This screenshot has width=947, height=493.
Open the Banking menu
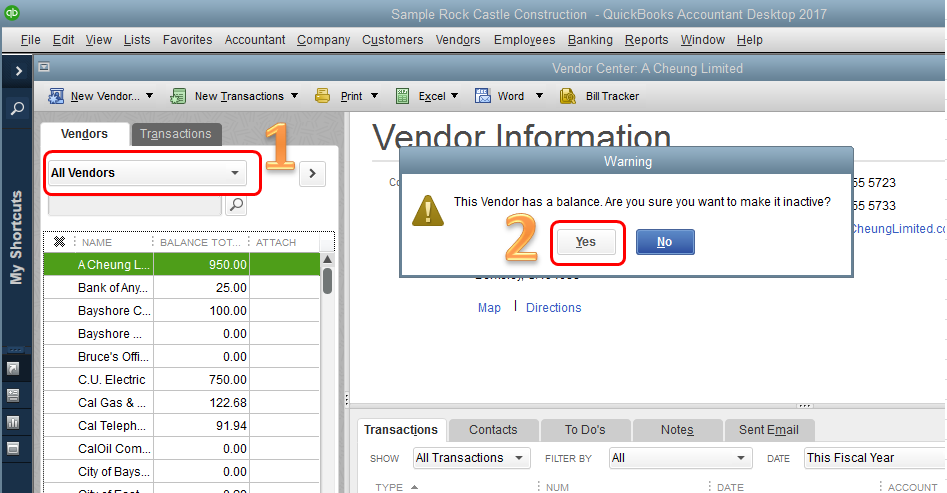click(x=590, y=40)
